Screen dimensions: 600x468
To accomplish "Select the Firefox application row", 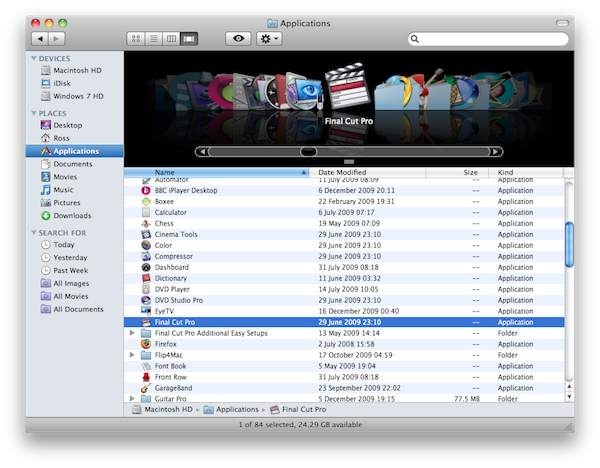I will coord(344,344).
